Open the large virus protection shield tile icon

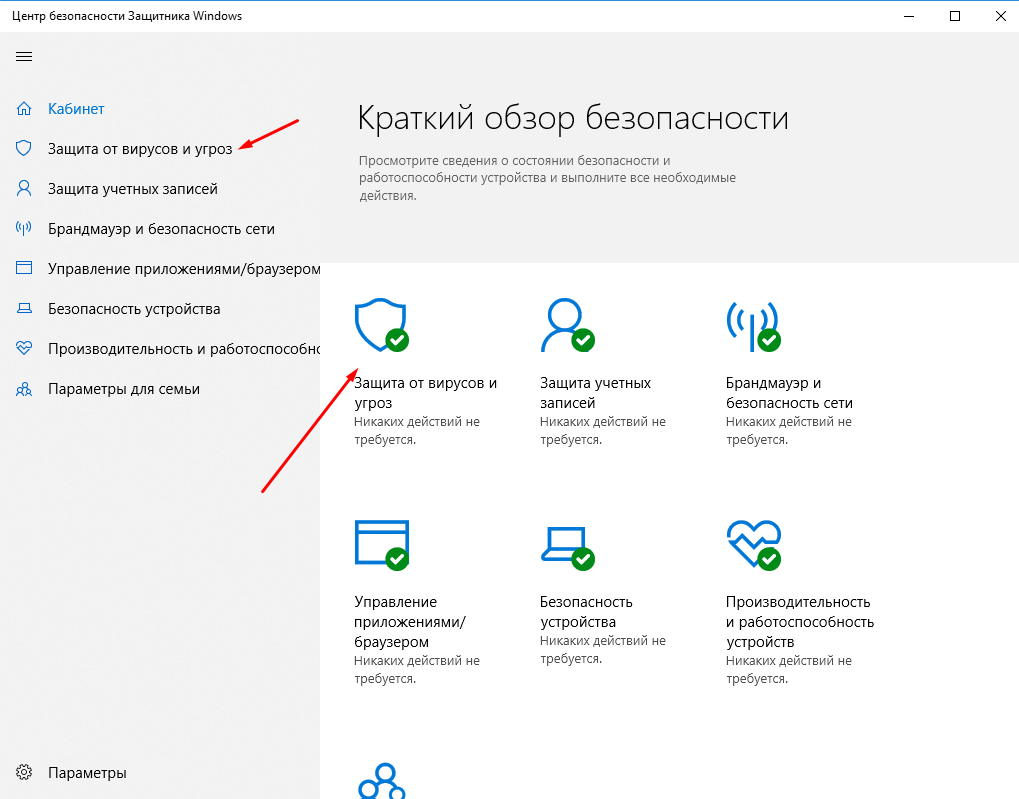click(x=381, y=324)
